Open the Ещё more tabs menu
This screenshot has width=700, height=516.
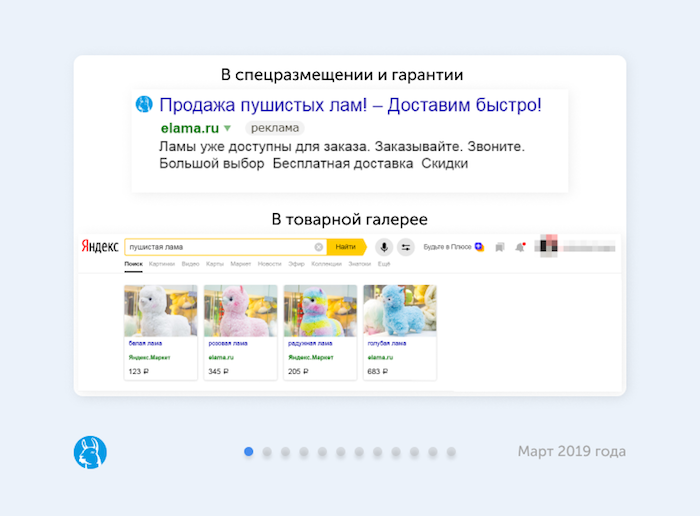coord(384,264)
